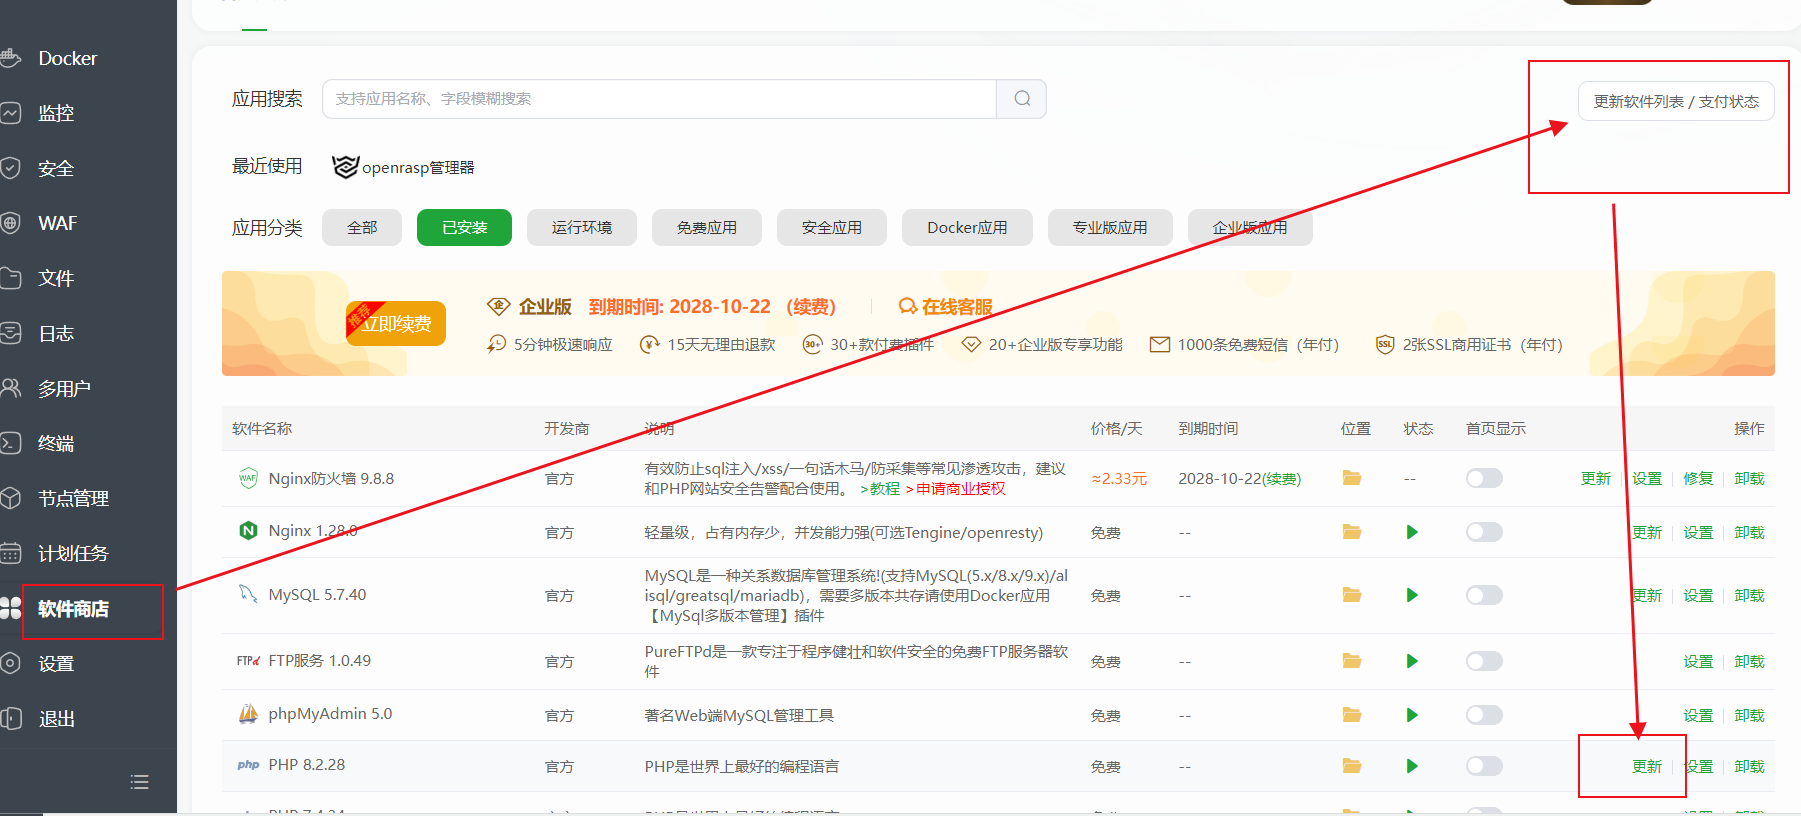Select the Docker应用 category tab
This screenshot has height=816, width=1801.
pyautogui.click(x=967, y=227)
